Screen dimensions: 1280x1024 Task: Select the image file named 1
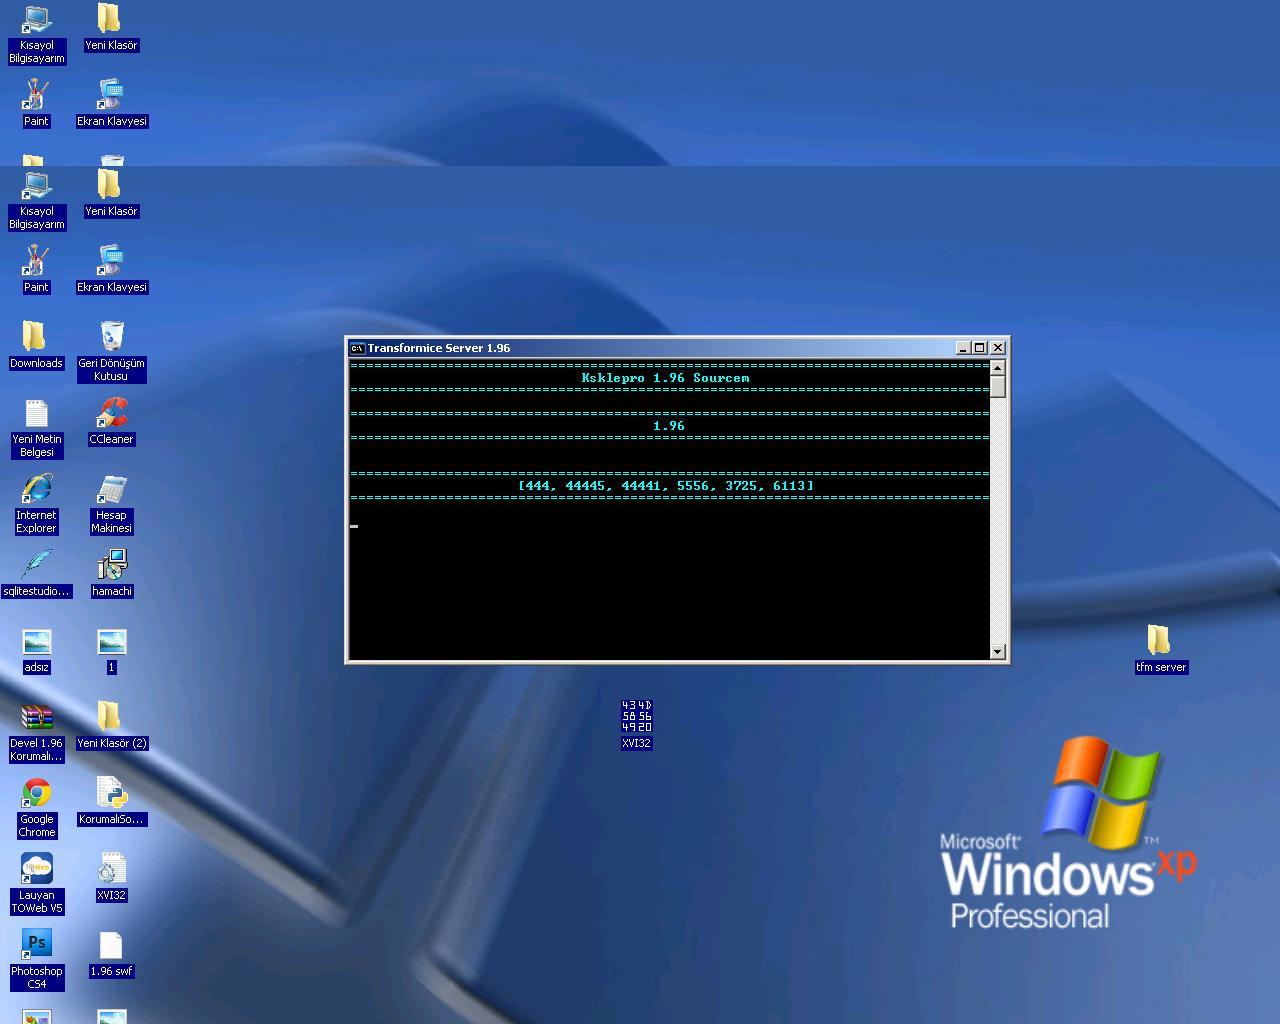click(111, 649)
